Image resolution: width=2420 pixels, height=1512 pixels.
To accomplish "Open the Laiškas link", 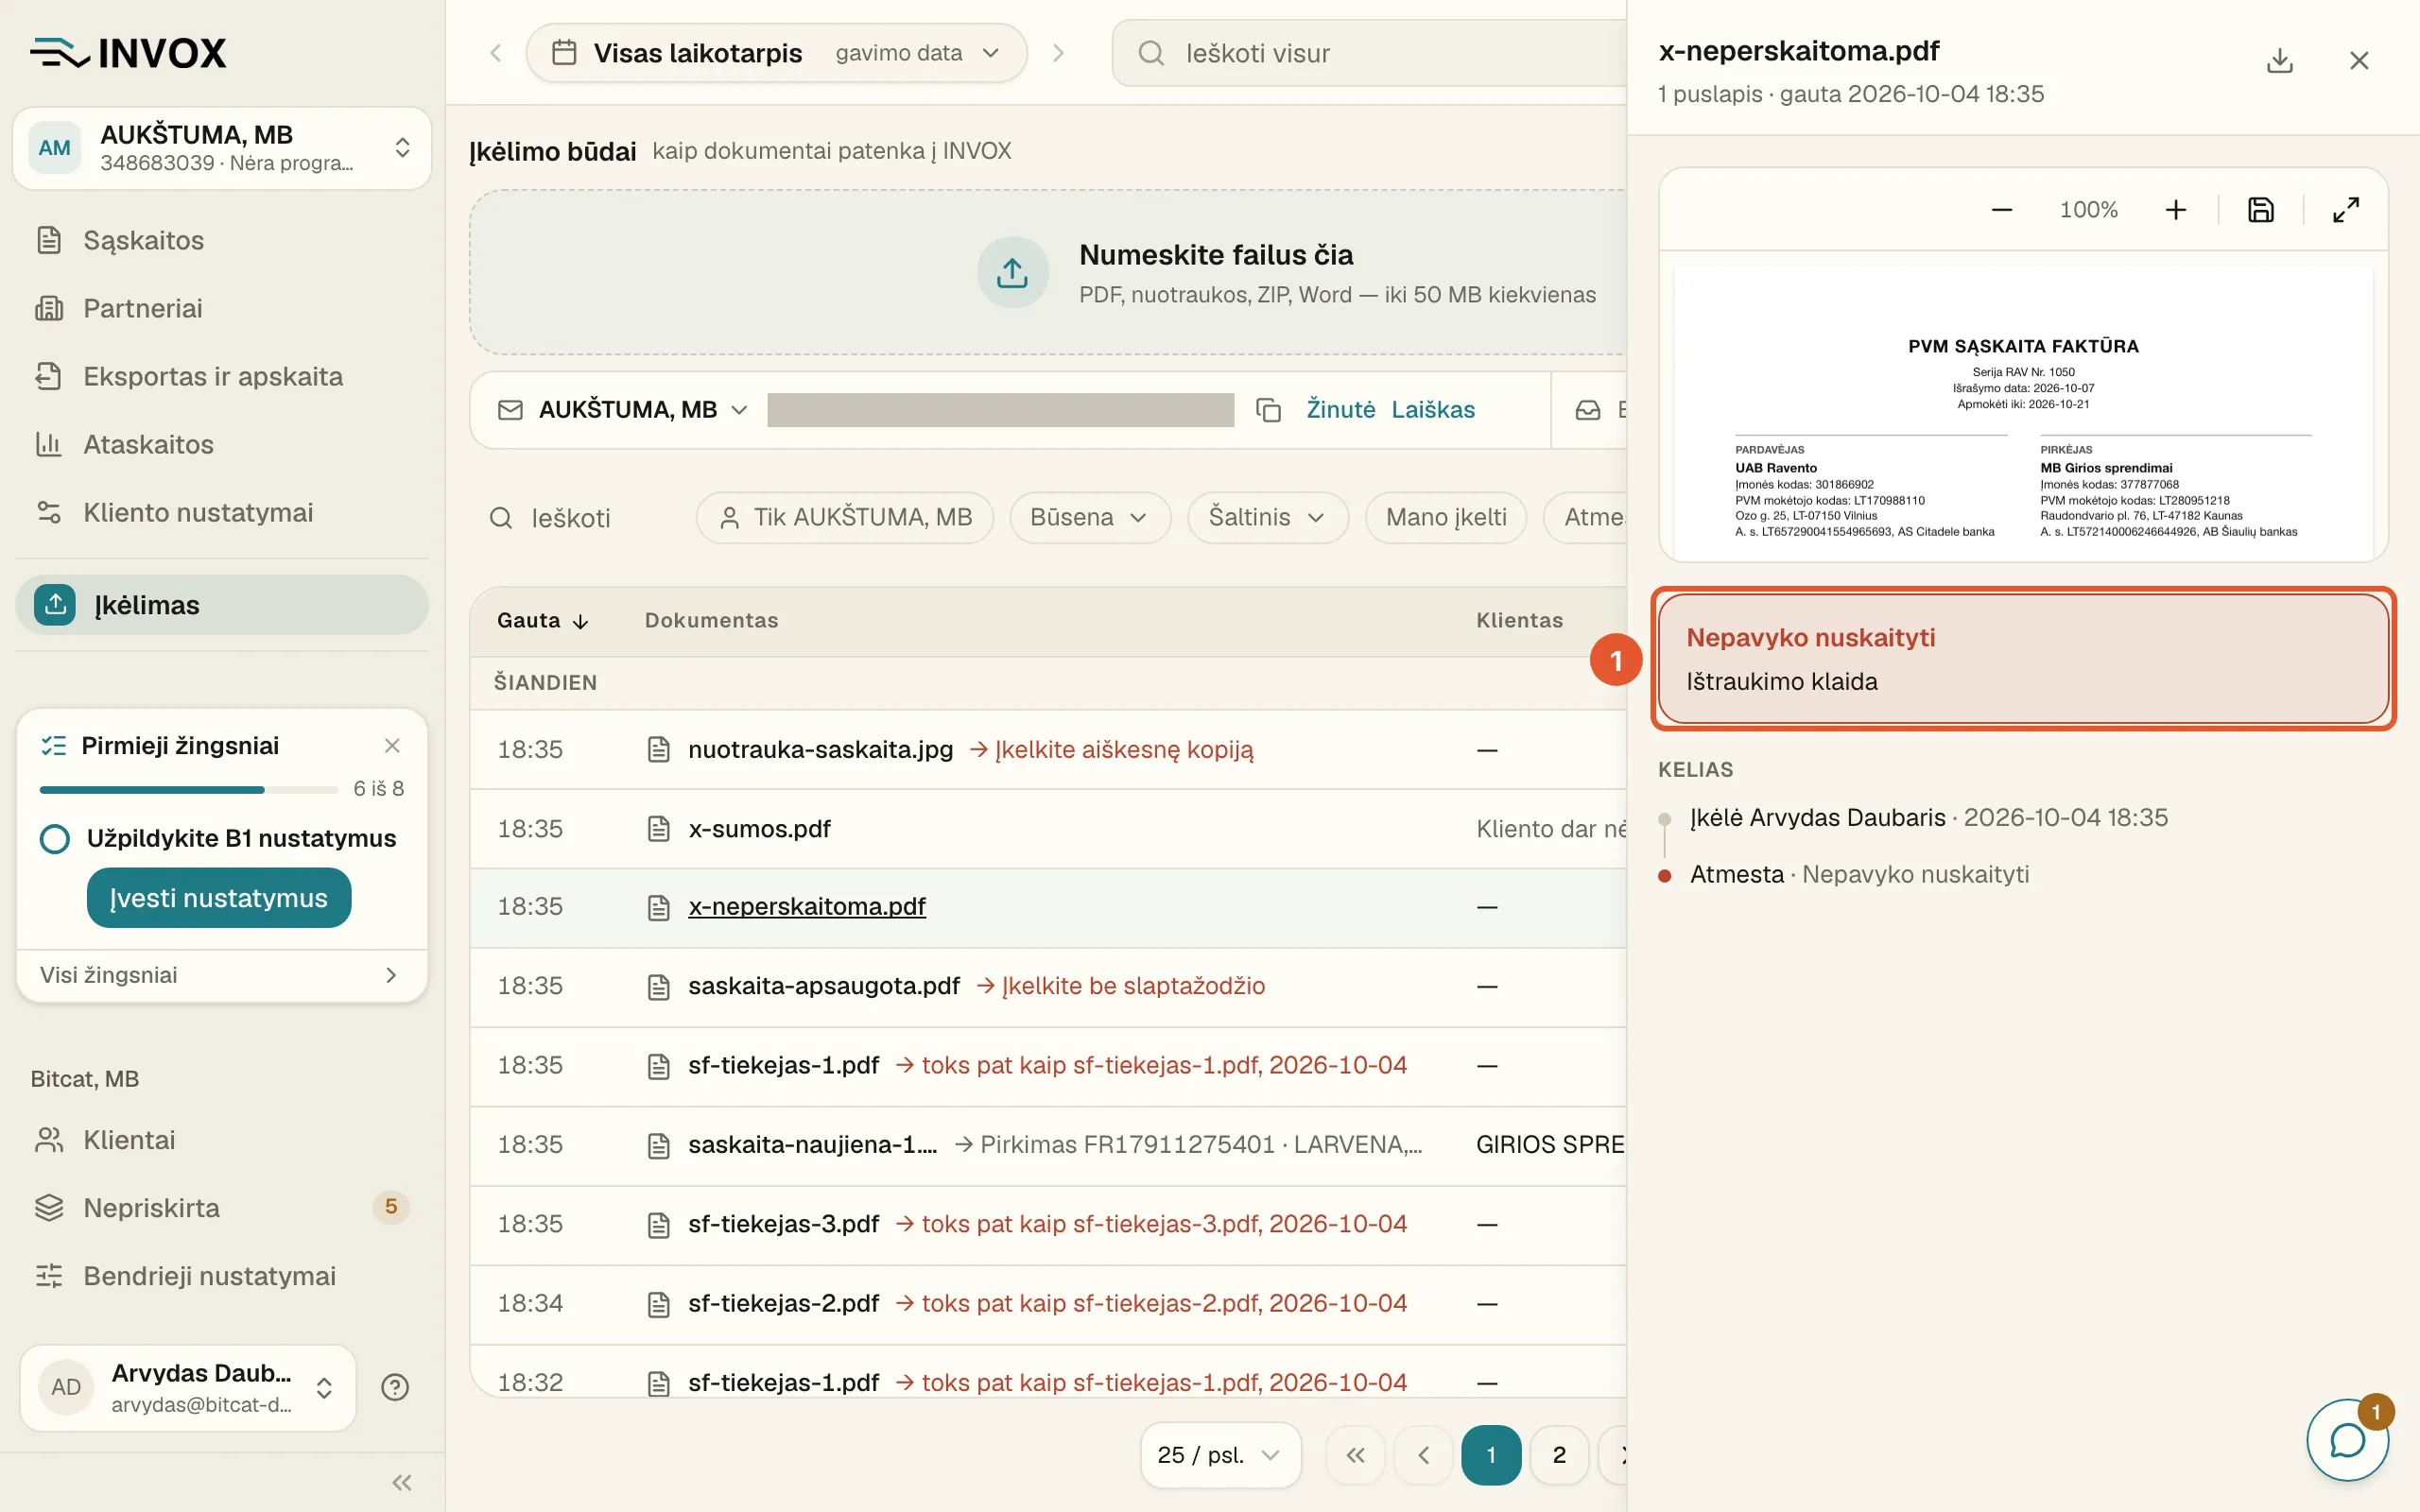I will [1433, 410].
